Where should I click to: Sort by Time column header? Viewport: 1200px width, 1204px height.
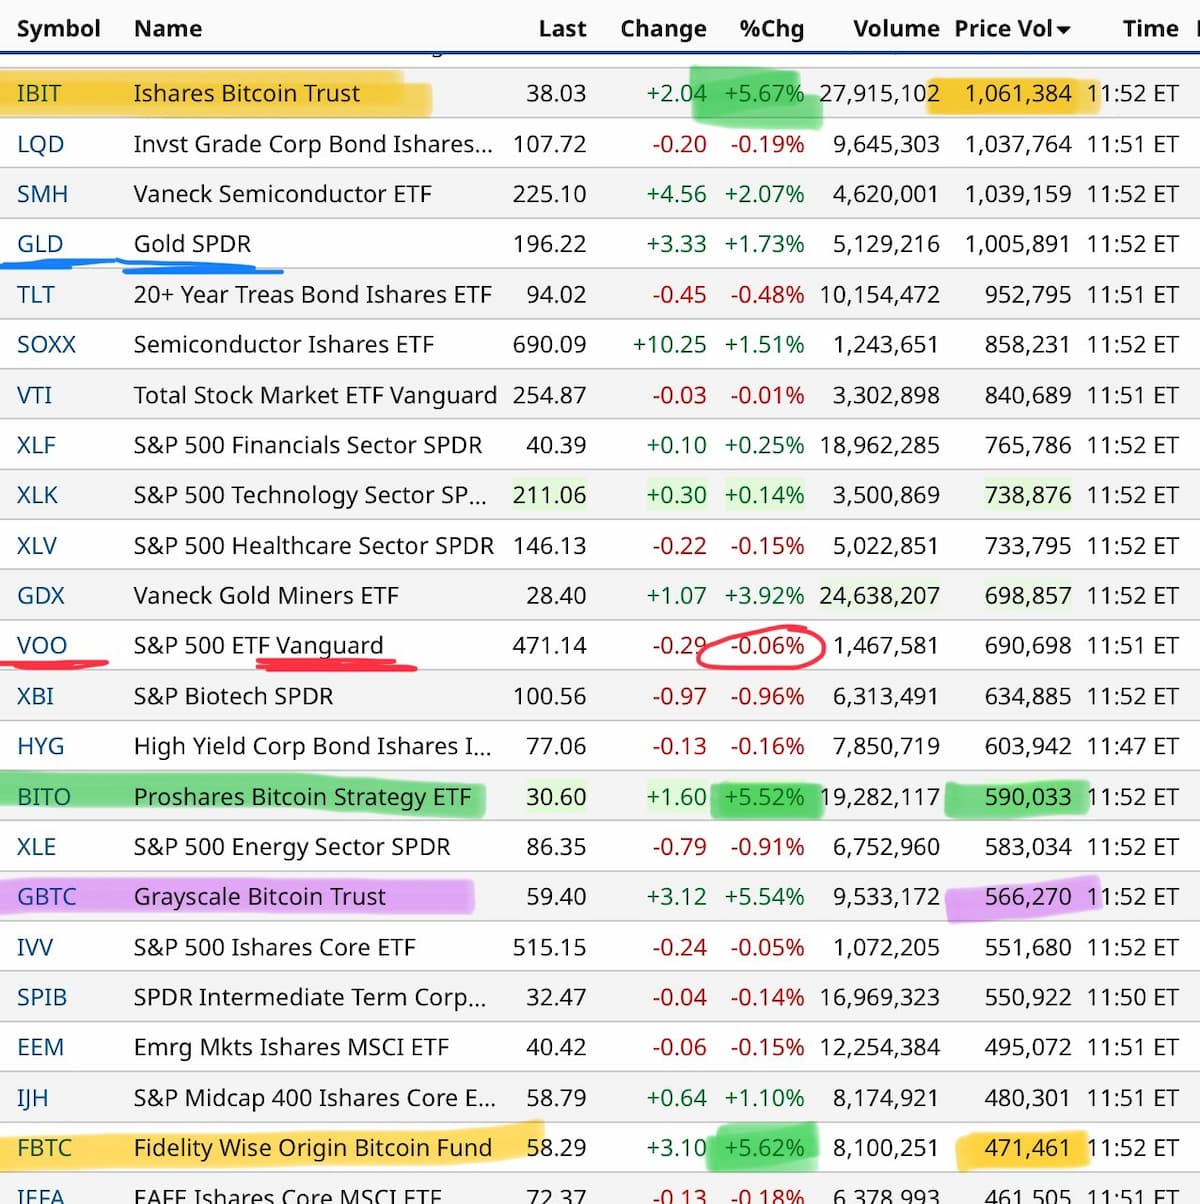click(x=1150, y=29)
